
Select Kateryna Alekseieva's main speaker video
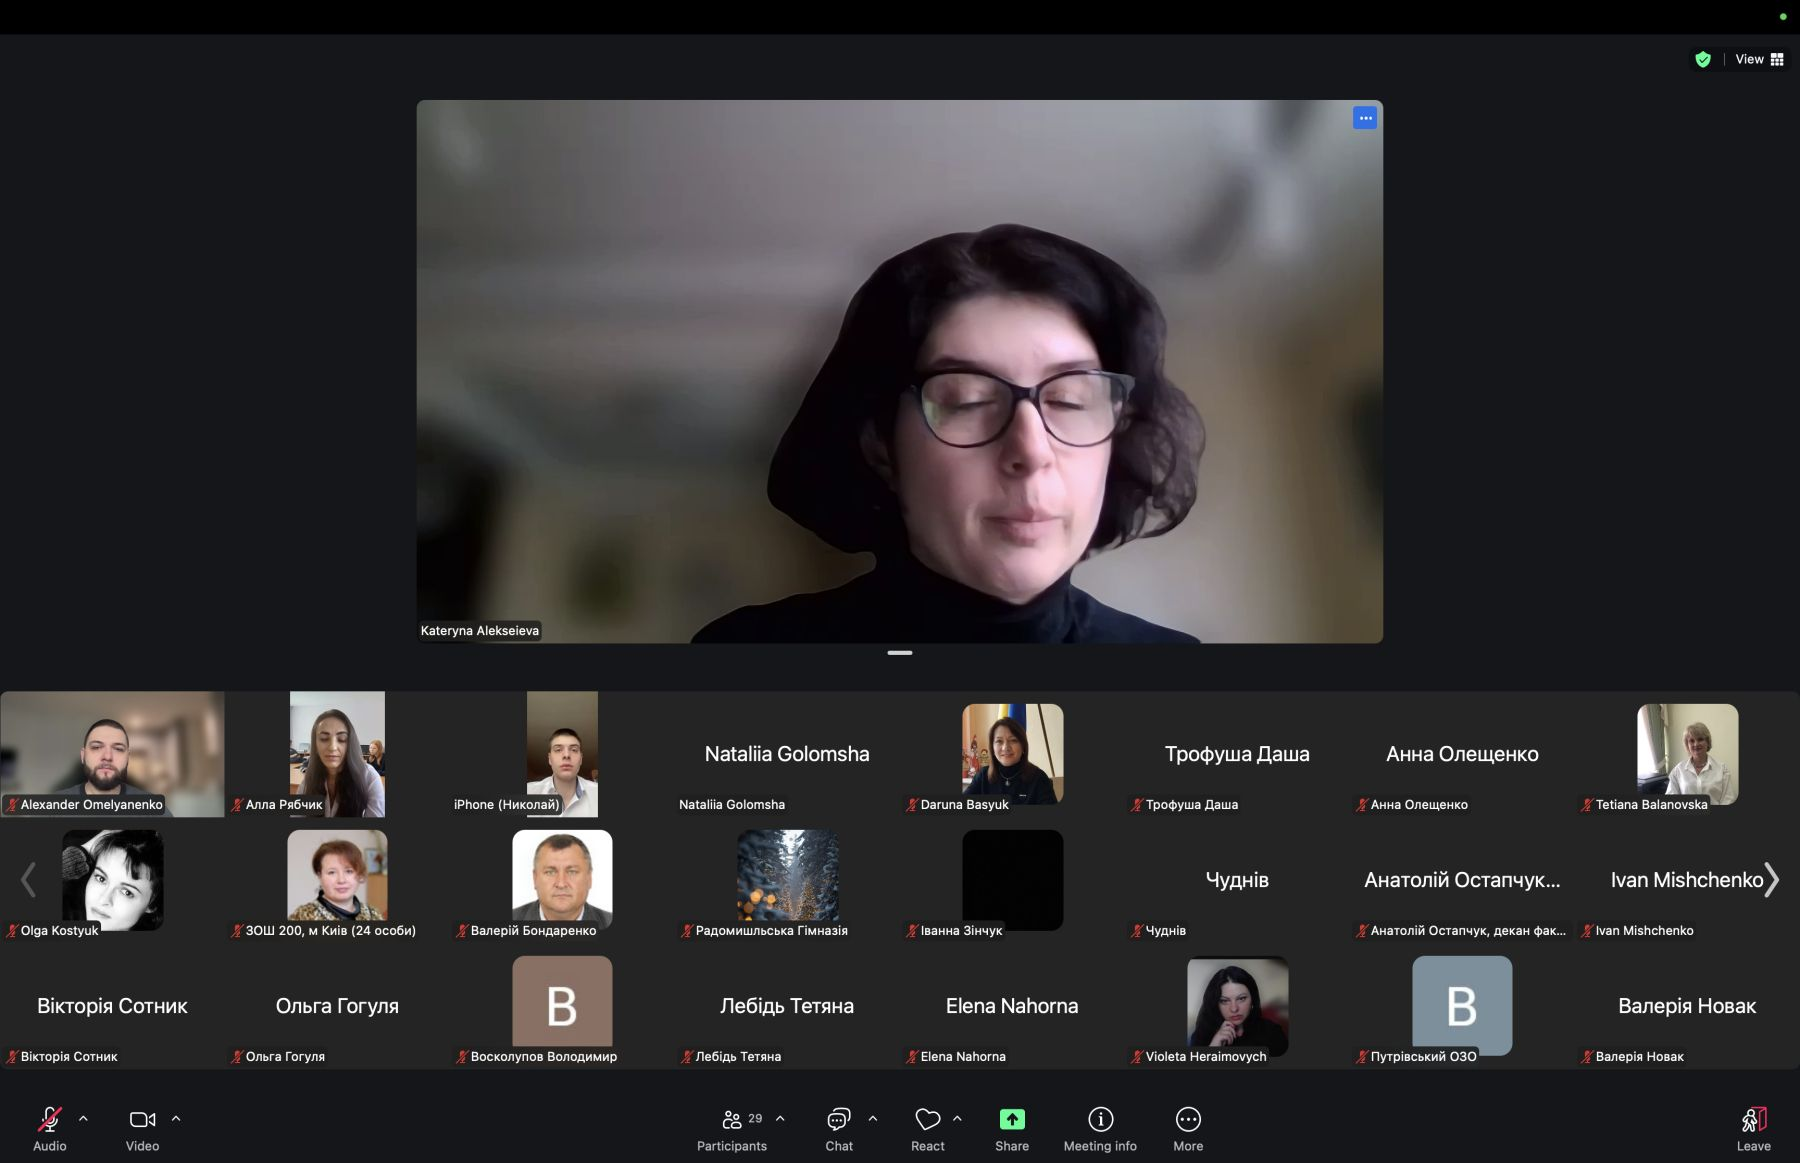[900, 371]
